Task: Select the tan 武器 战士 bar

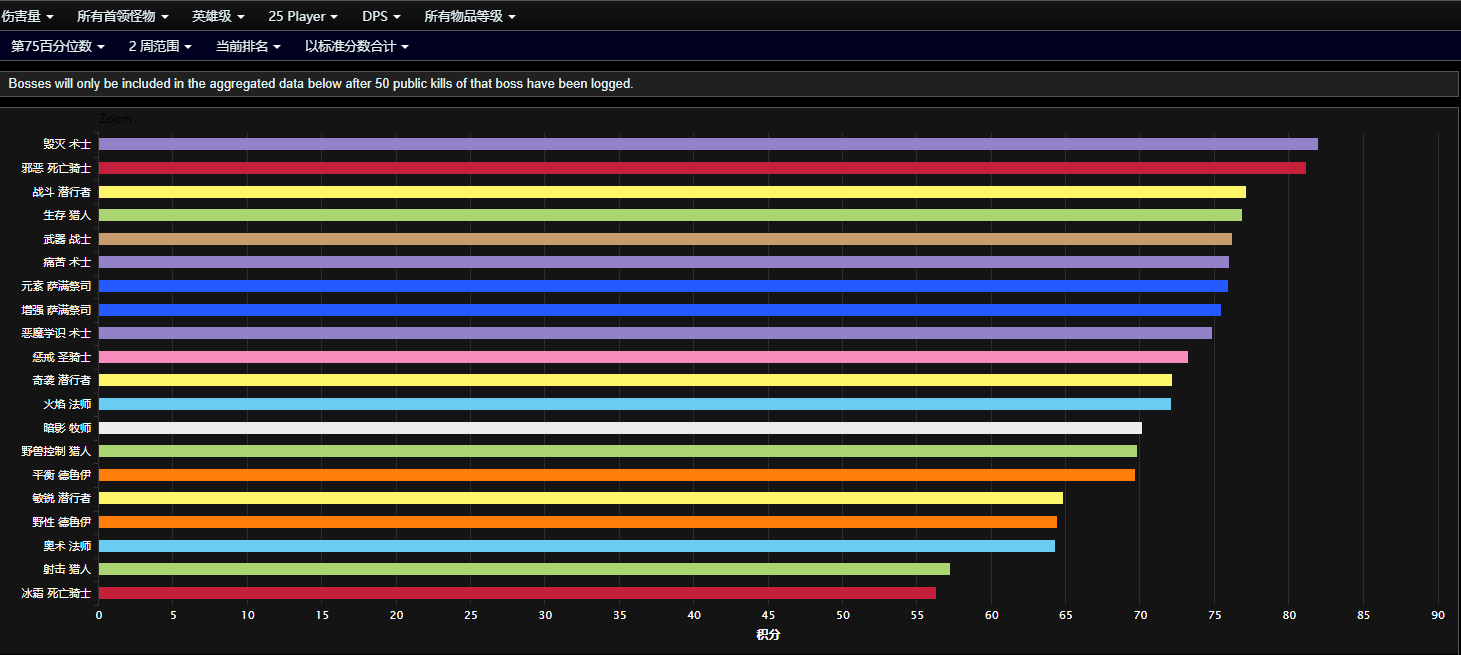Action: tap(664, 239)
